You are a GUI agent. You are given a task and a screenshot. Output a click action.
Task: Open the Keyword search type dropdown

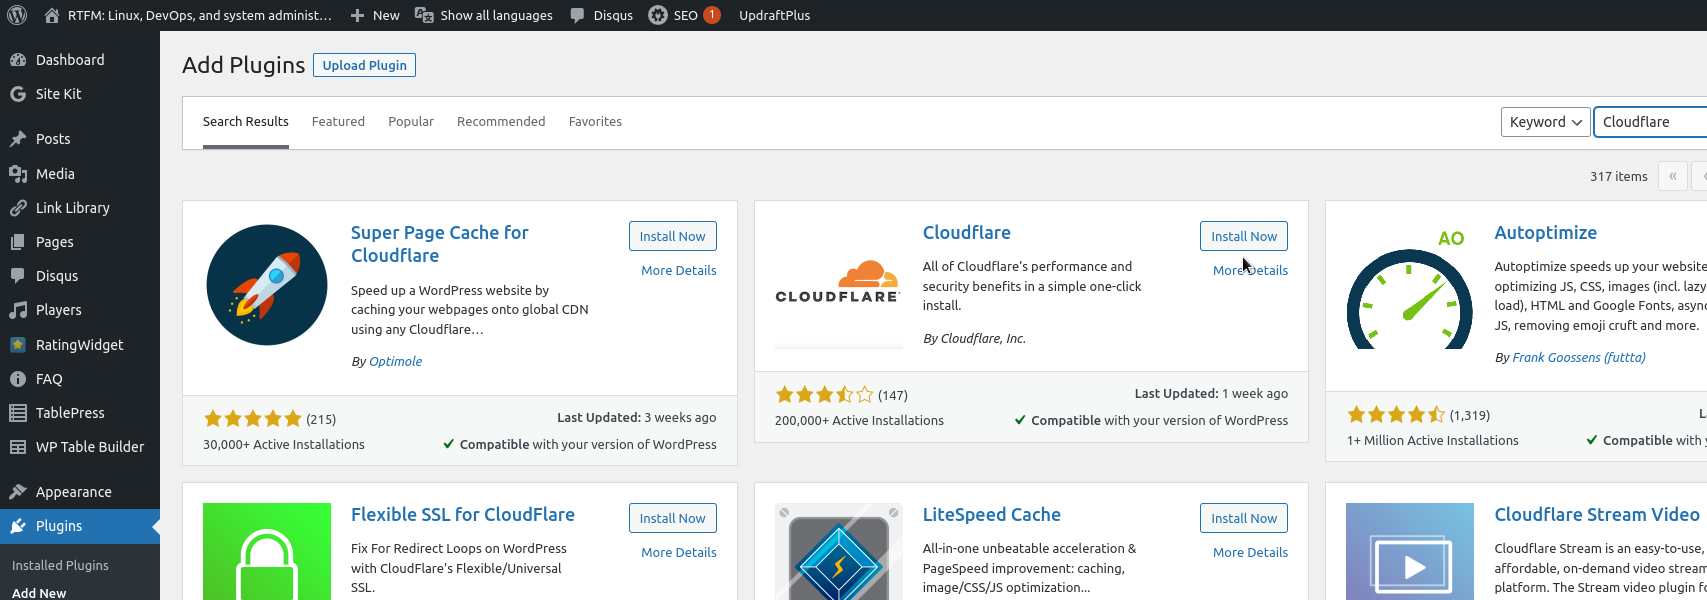1546,122
